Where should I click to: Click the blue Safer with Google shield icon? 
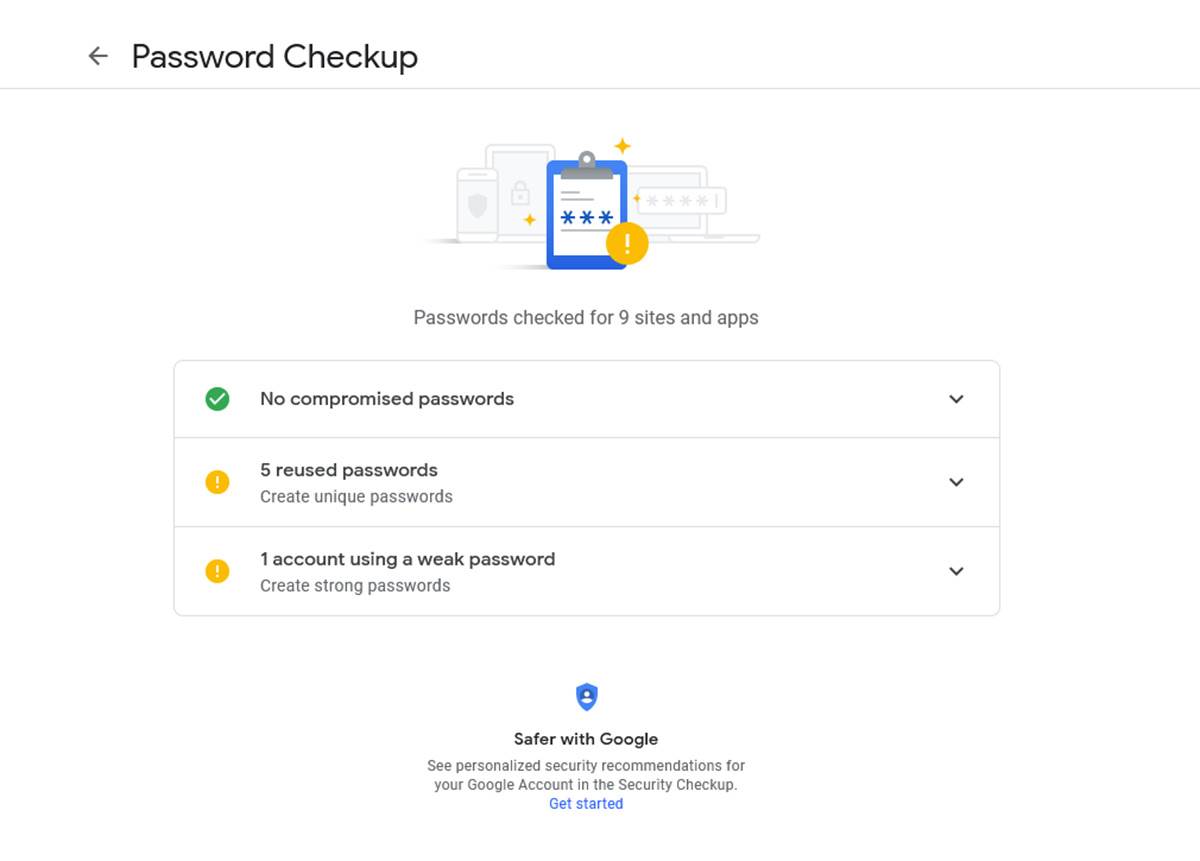point(586,696)
